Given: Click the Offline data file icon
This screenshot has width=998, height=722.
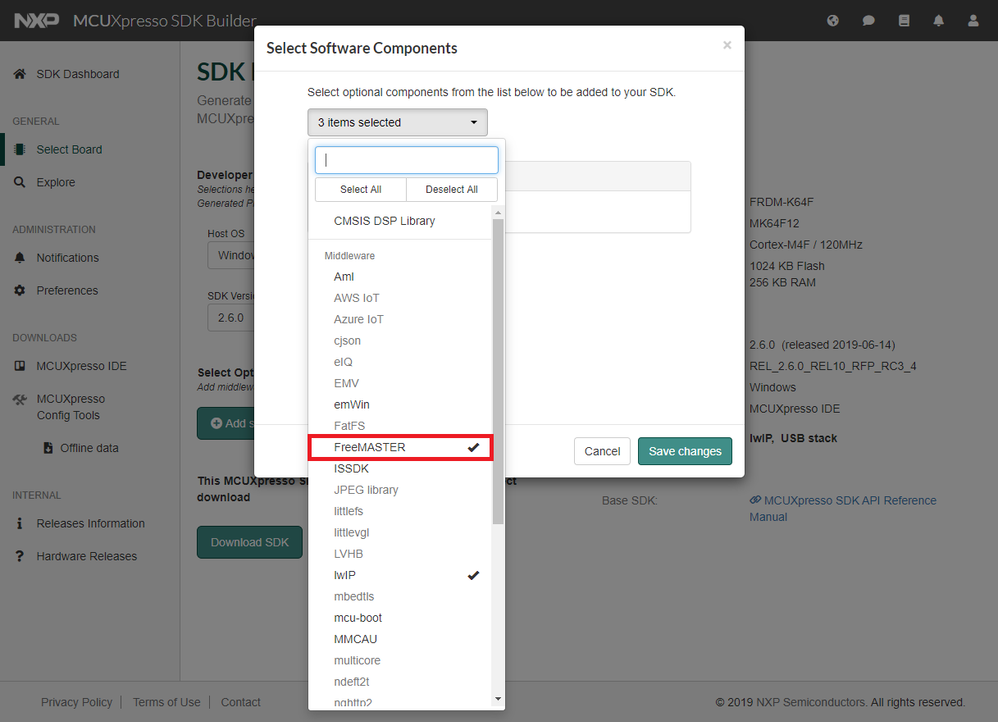Looking at the screenshot, I should [48, 448].
